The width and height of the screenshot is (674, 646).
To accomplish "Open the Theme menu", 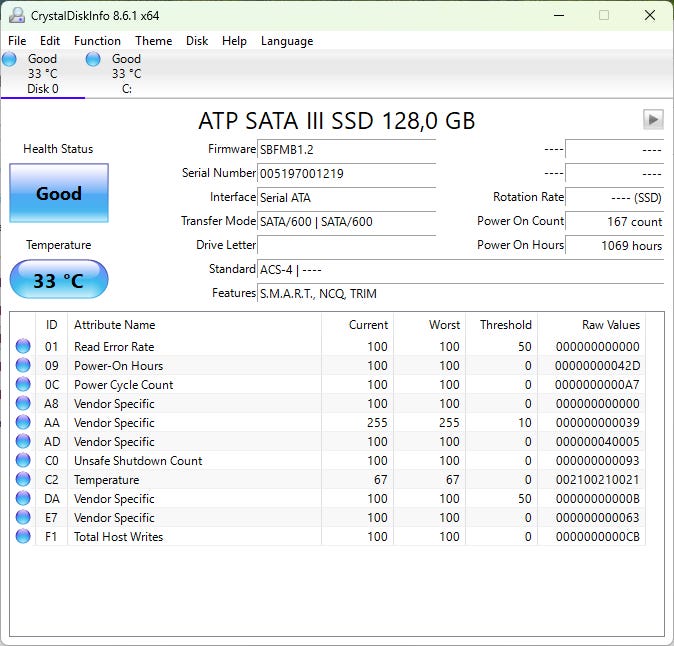I will pos(153,41).
